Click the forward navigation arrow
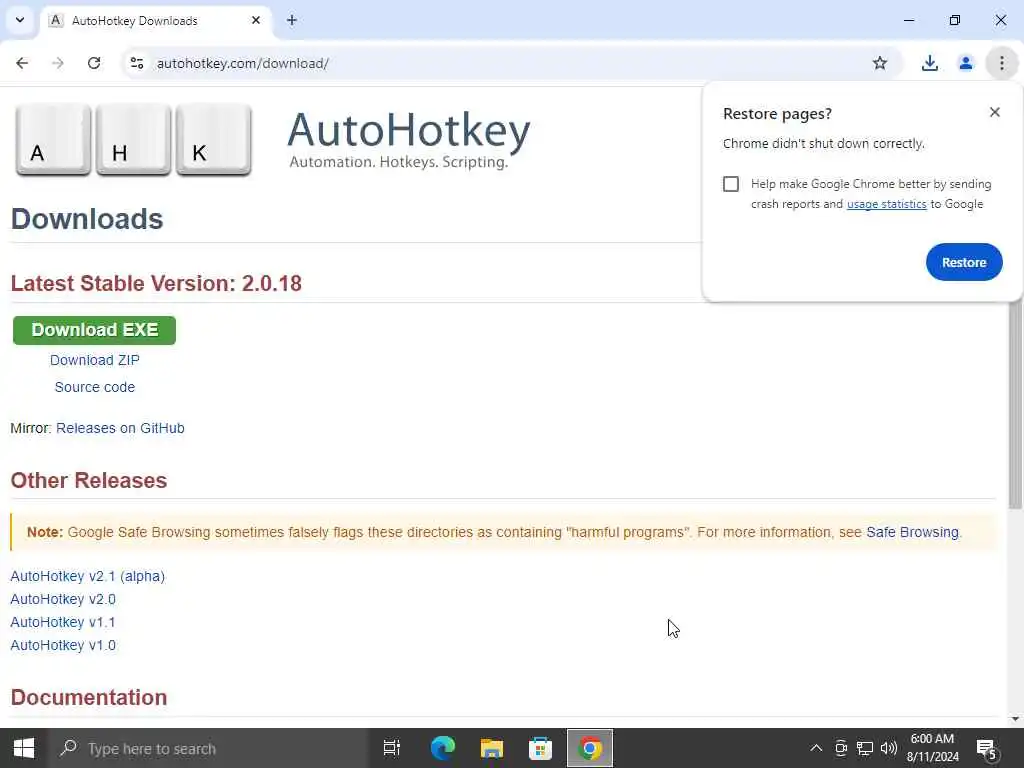1024x768 pixels. (58, 63)
